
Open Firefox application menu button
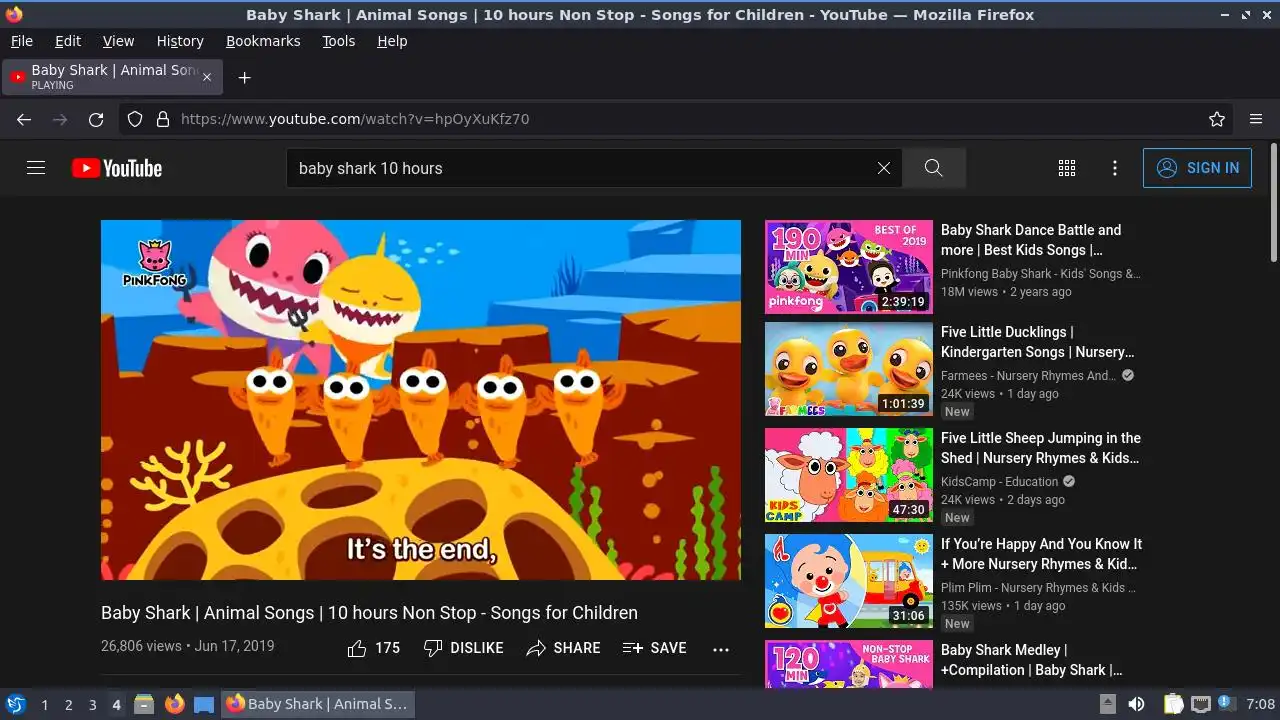pos(1256,119)
